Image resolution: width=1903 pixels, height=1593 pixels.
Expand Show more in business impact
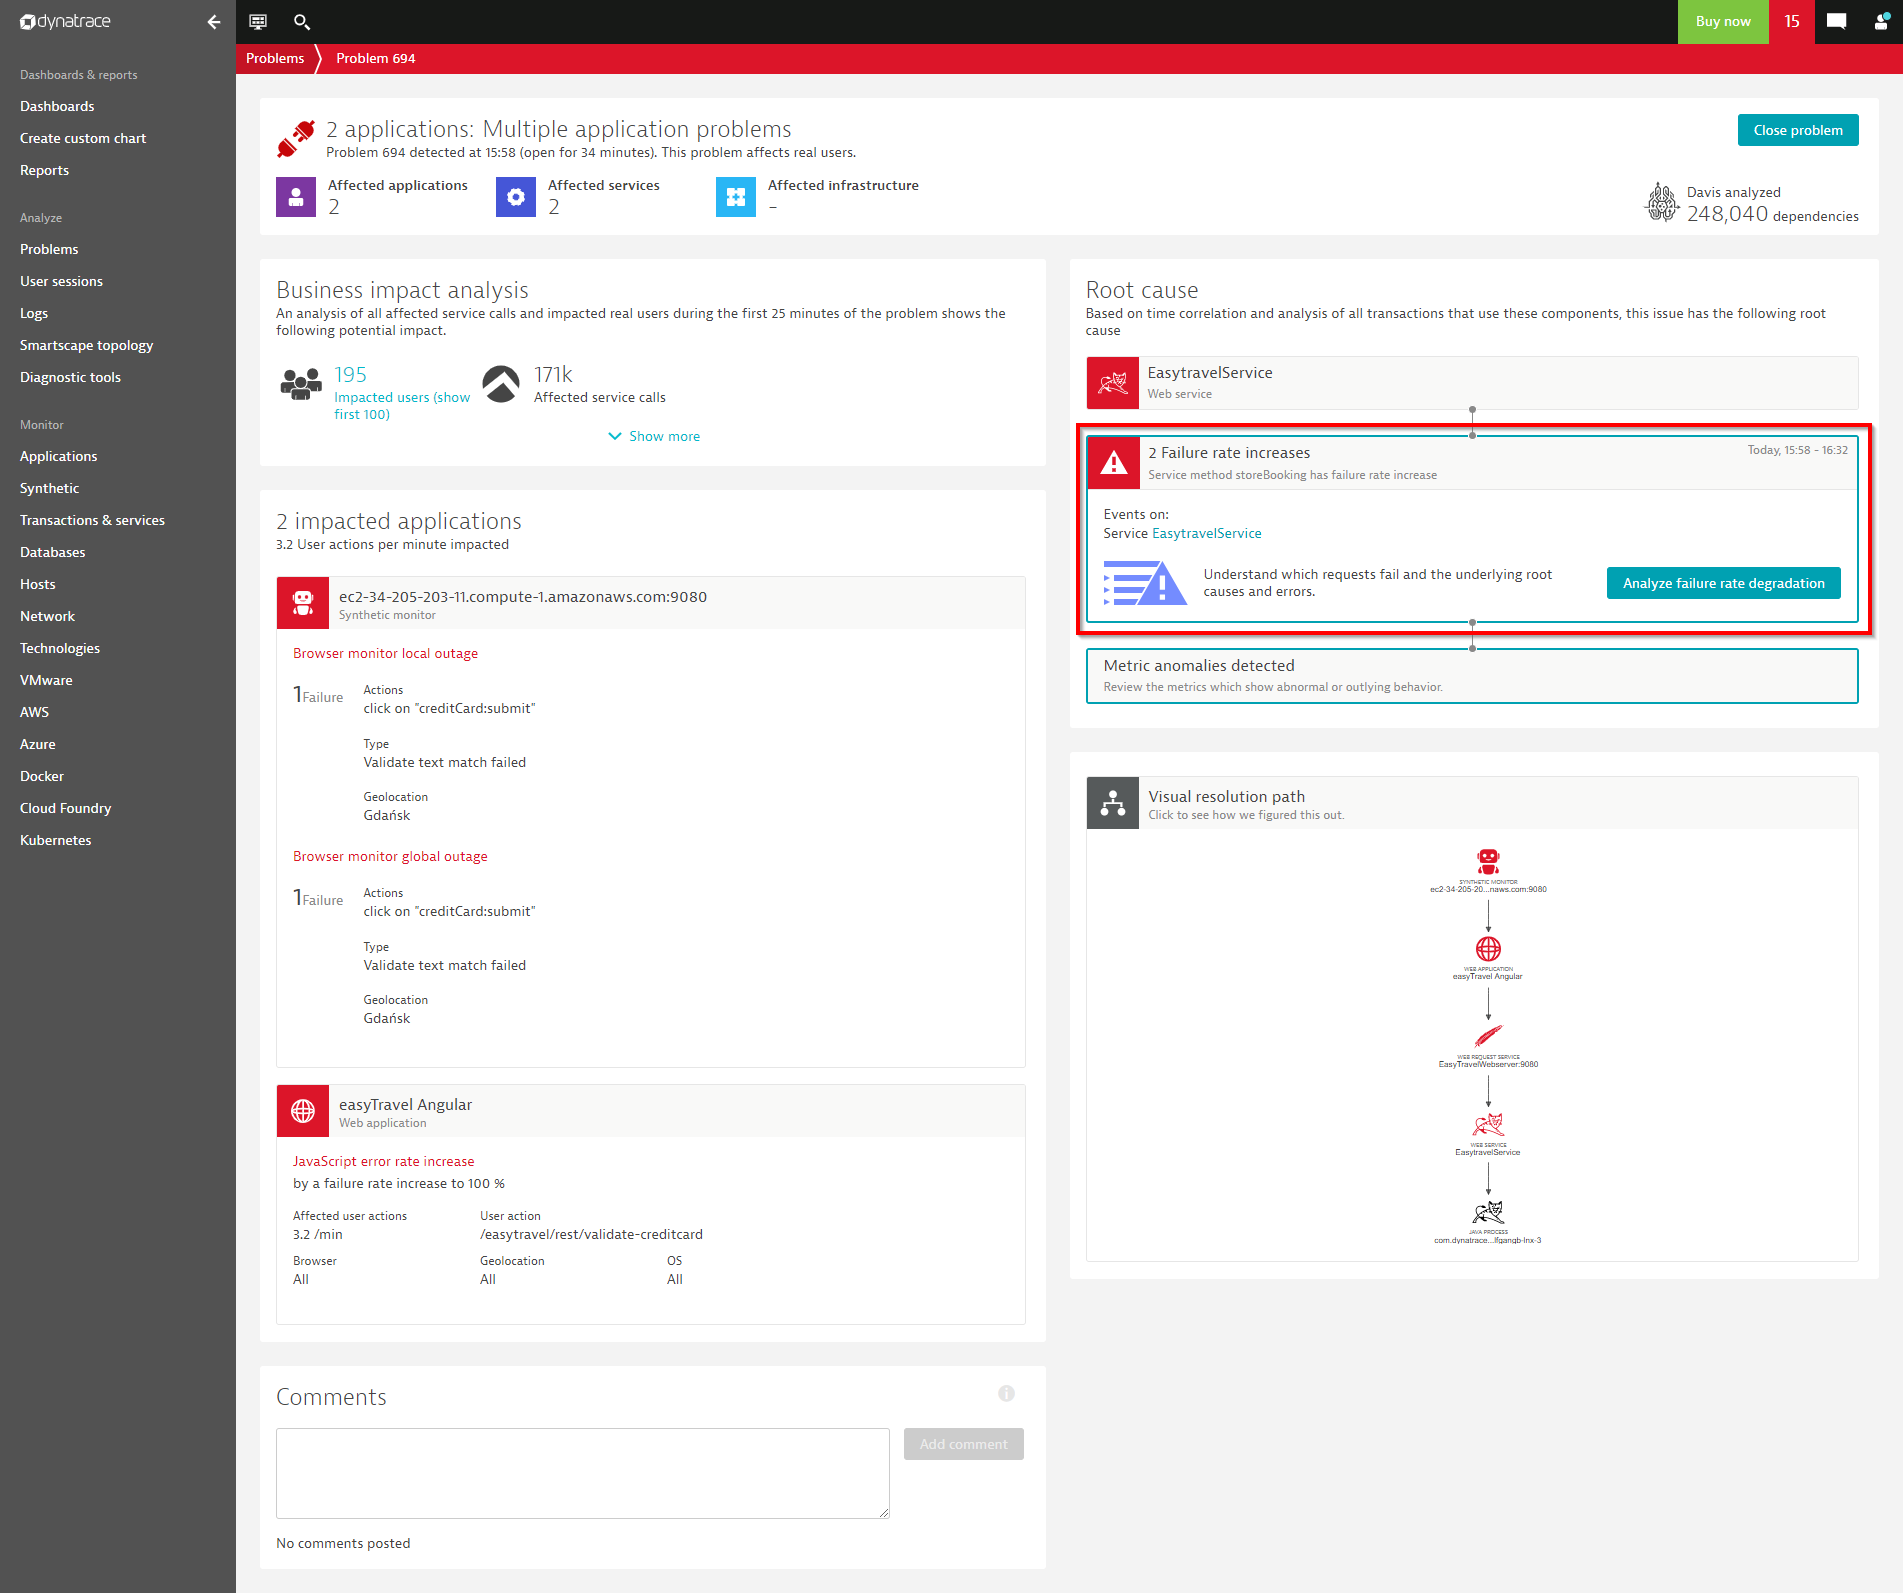[x=654, y=436]
